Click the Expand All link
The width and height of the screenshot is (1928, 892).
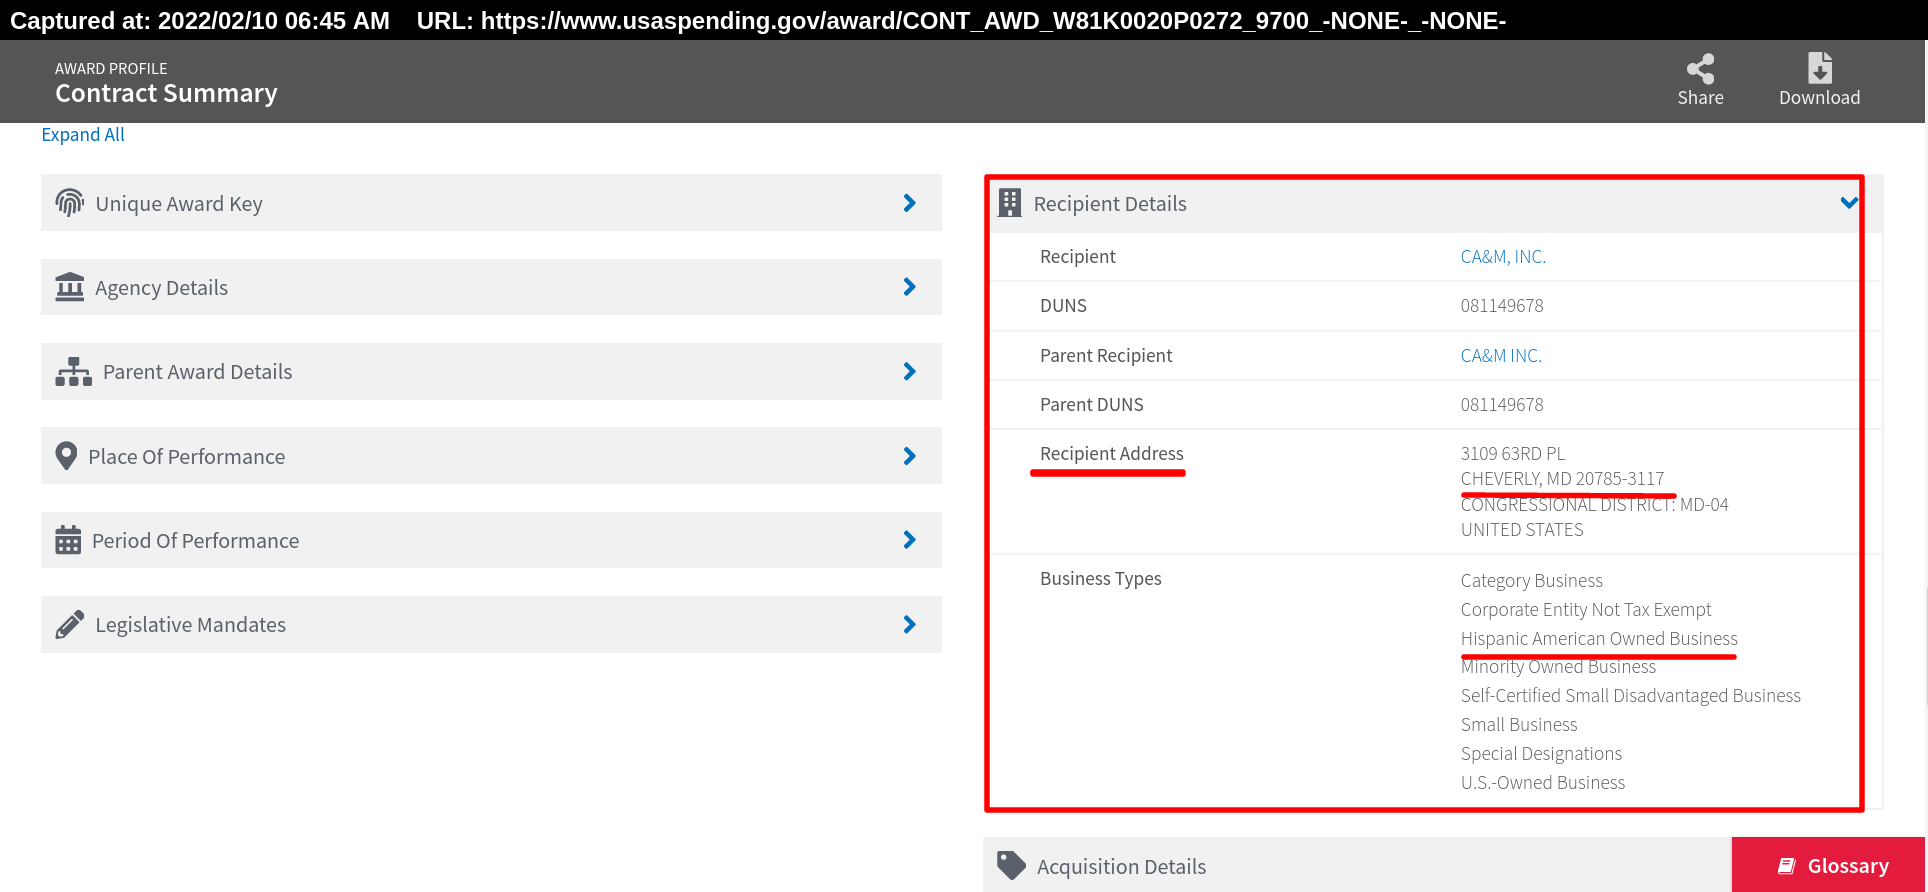click(x=83, y=135)
